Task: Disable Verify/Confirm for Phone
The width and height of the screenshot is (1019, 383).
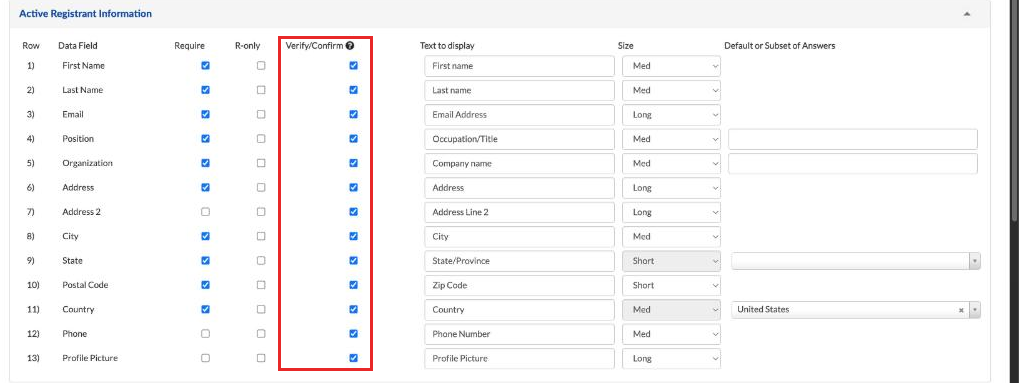Action: coord(354,334)
